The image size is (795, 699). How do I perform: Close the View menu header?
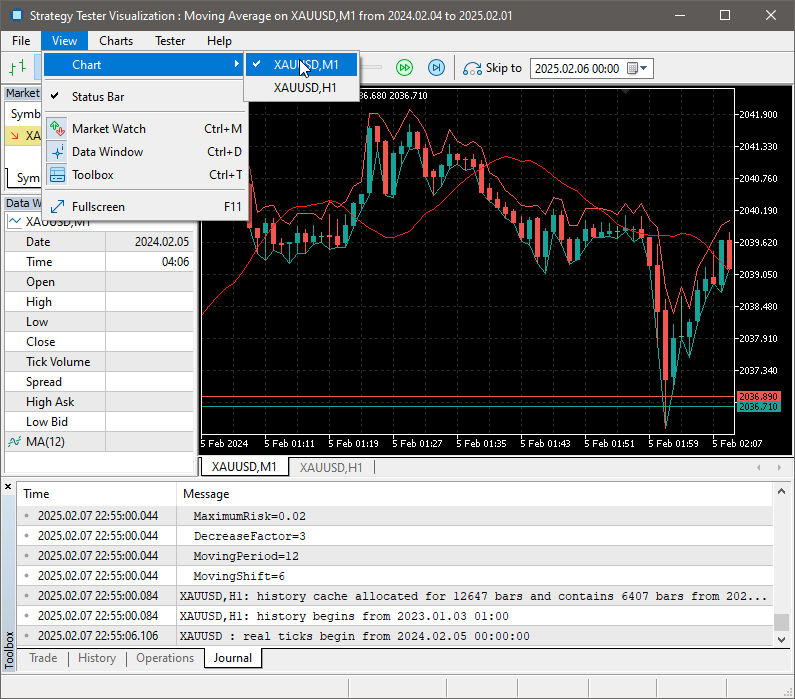[64, 41]
